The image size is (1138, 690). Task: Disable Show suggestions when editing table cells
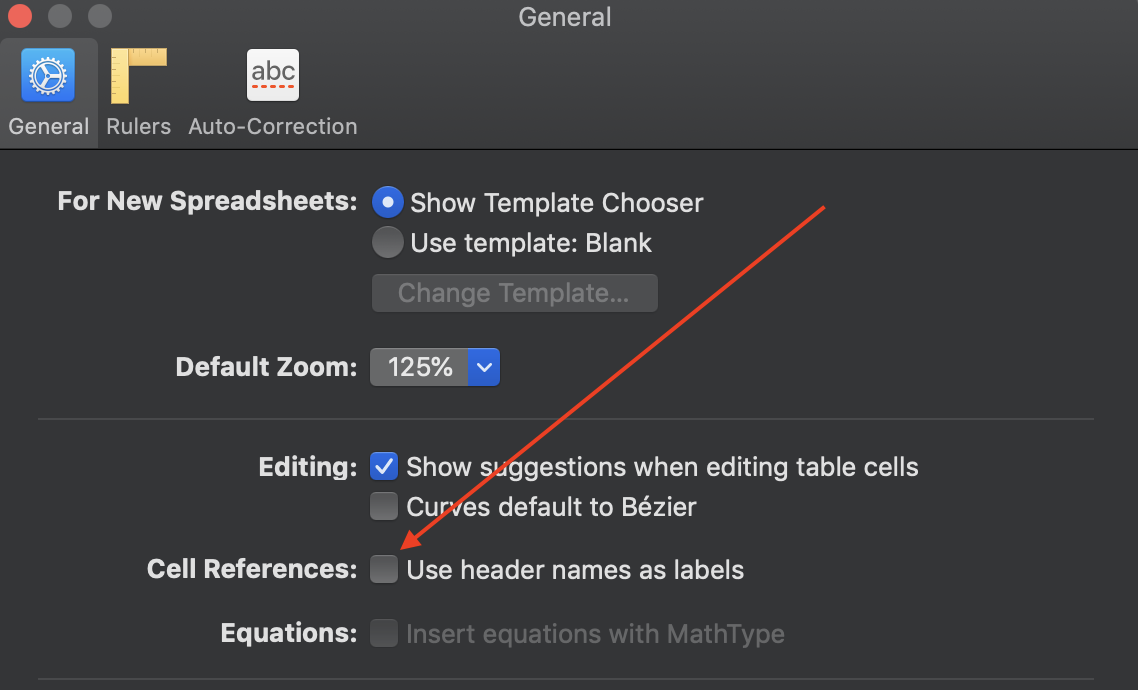click(384, 467)
